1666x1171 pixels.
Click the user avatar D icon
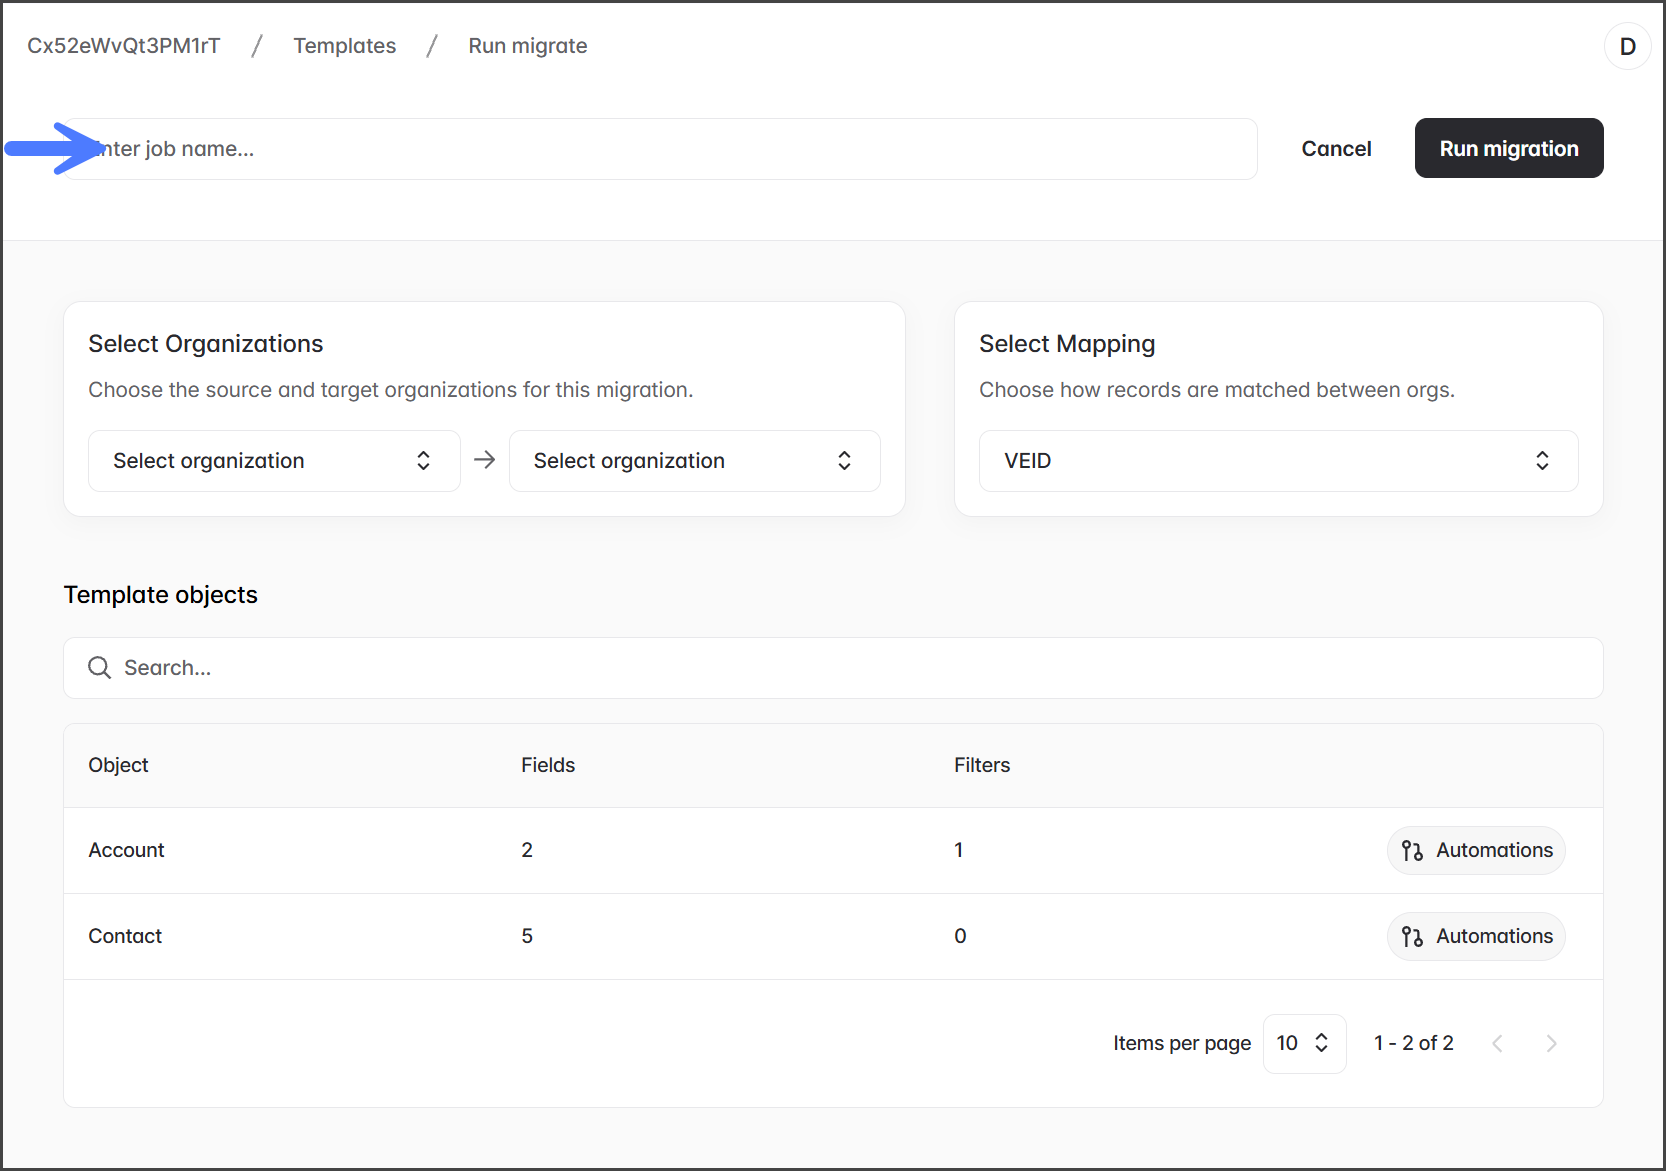click(x=1627, y=46)
